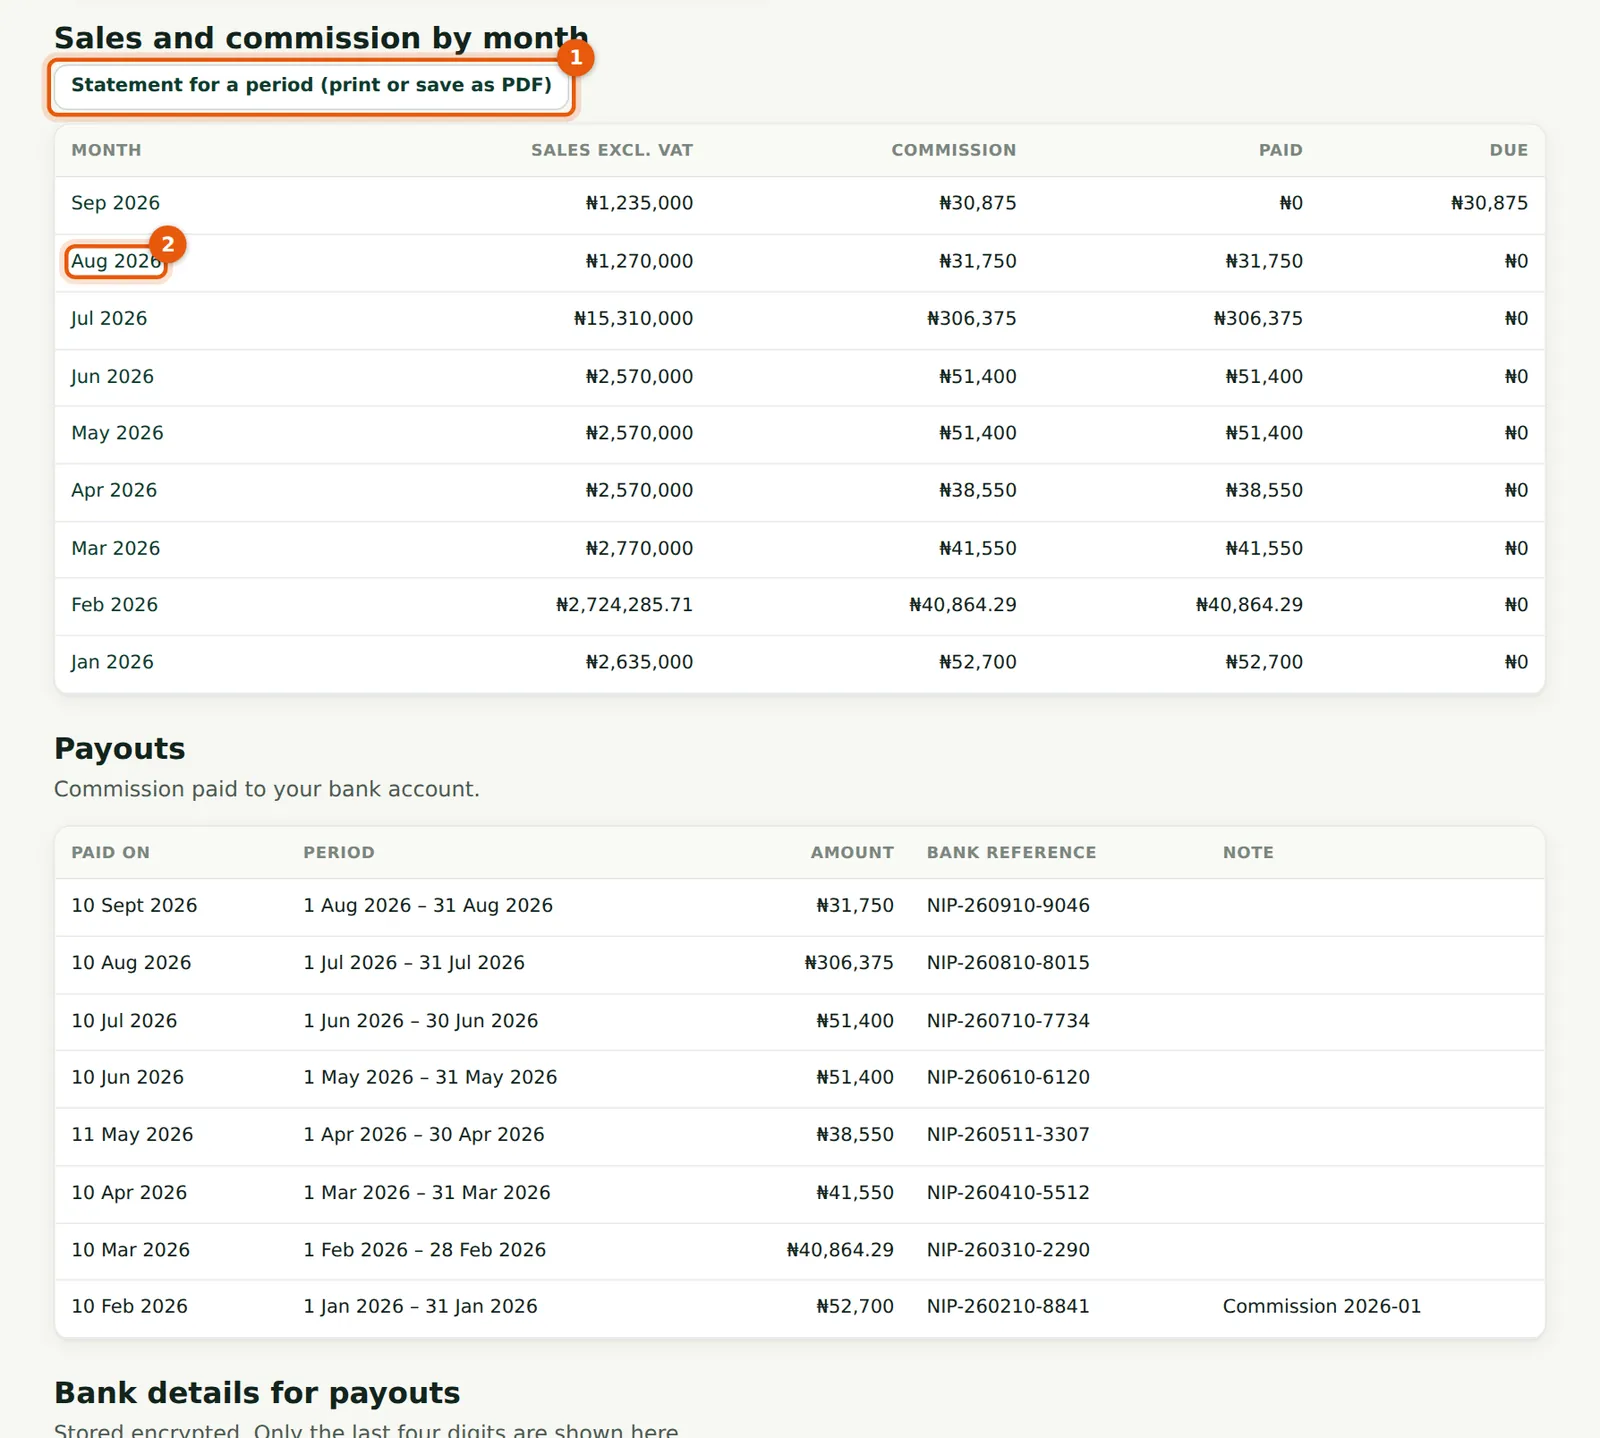The image size is (1600, 1438).
Task: Click the 10 Sept 2026 payout row
Action: [800, 907]
